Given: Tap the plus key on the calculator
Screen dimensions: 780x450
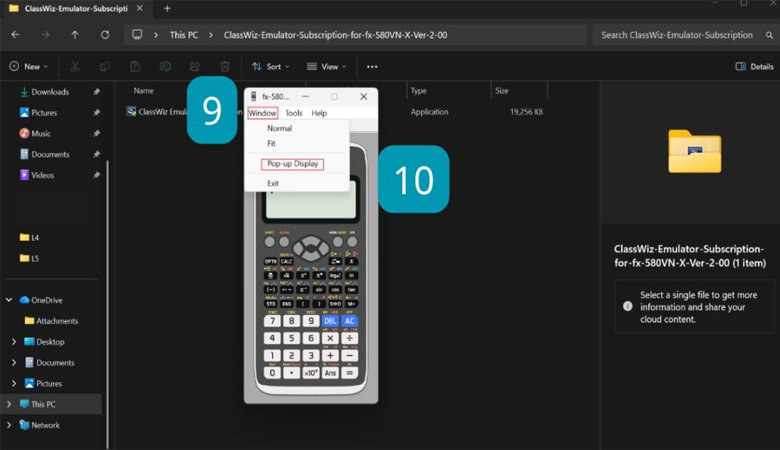Looking at the screenshot, I should (x=330, y=356).
